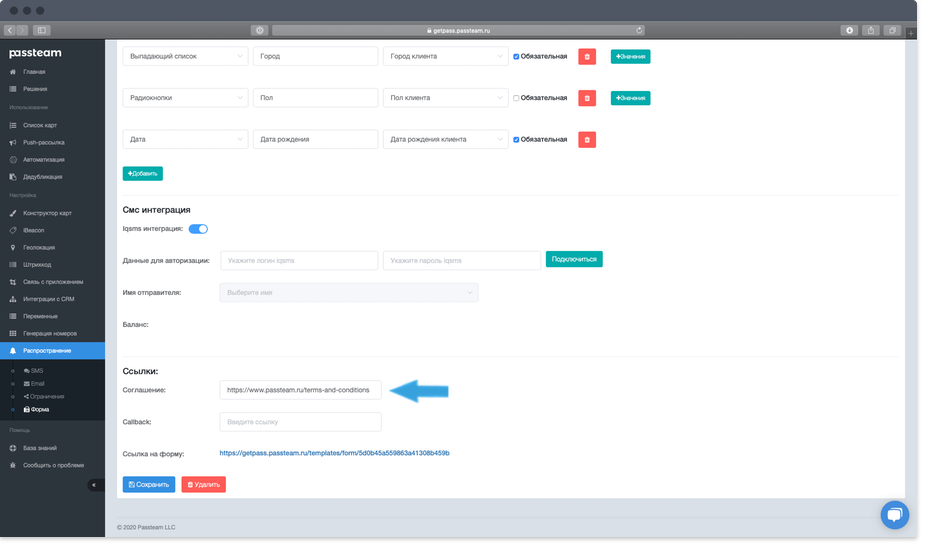Click the browser show tabs icon
The height and width of the screenshot is (544, 925).
[894, 30]
